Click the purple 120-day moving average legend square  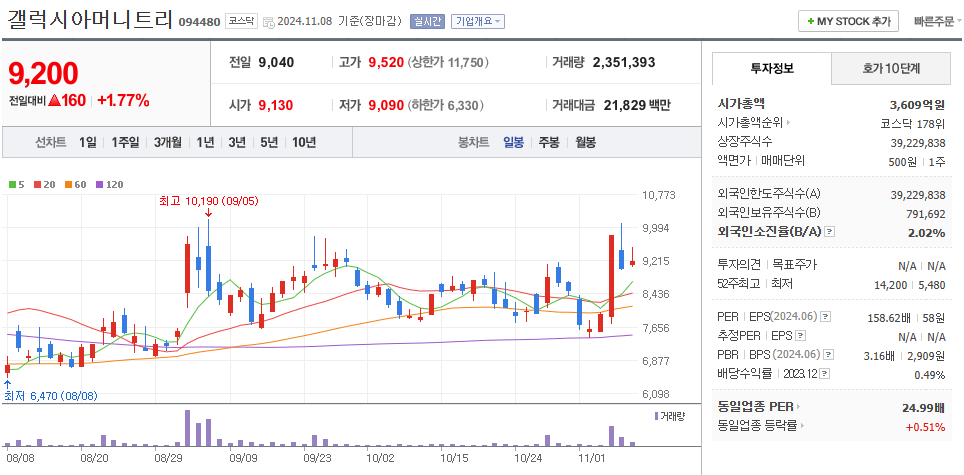point(100,184)
